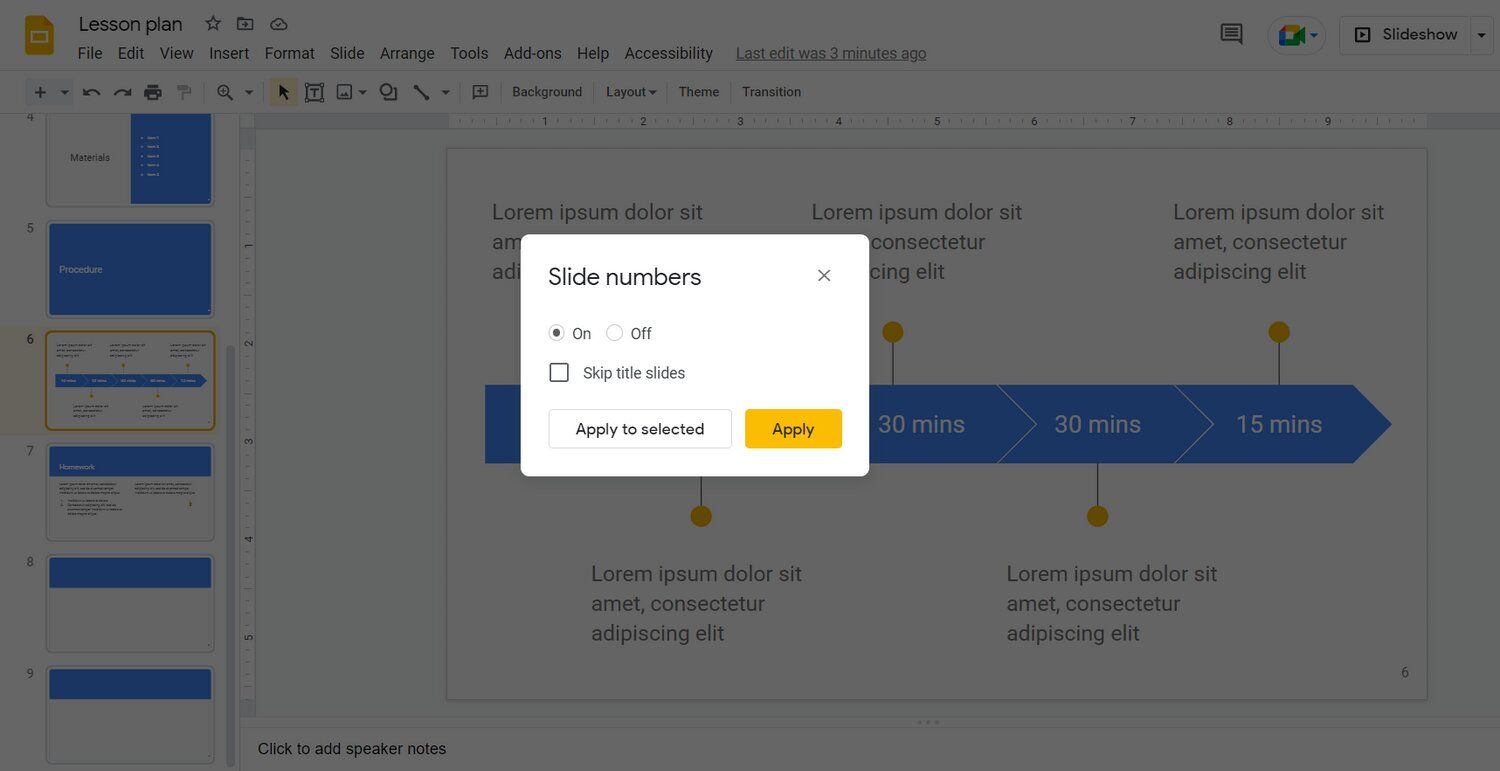Open the Accessibility menu
Screen dimensions: 1500x771
coord(669,53)
